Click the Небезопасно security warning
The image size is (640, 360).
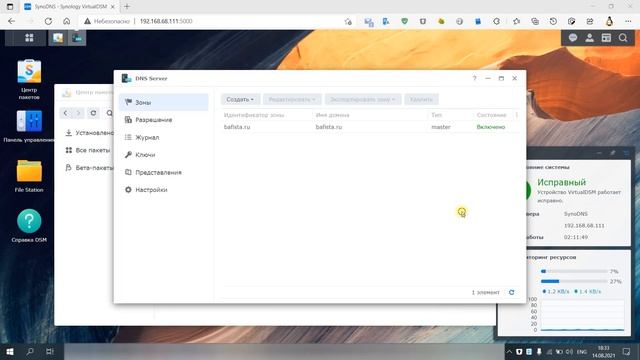coord(107,21)
